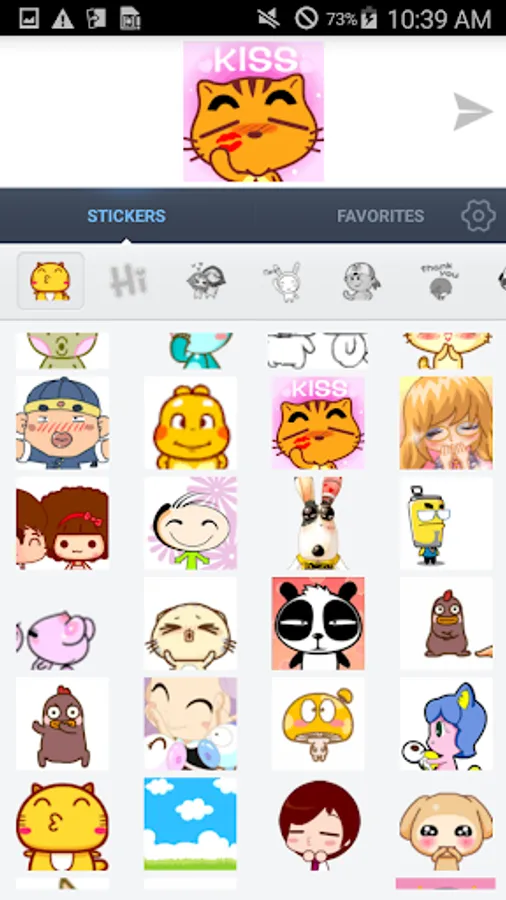Select the gray girl sticker pack
The height and width of the screenshot is (900, 506).
[205, 281]
